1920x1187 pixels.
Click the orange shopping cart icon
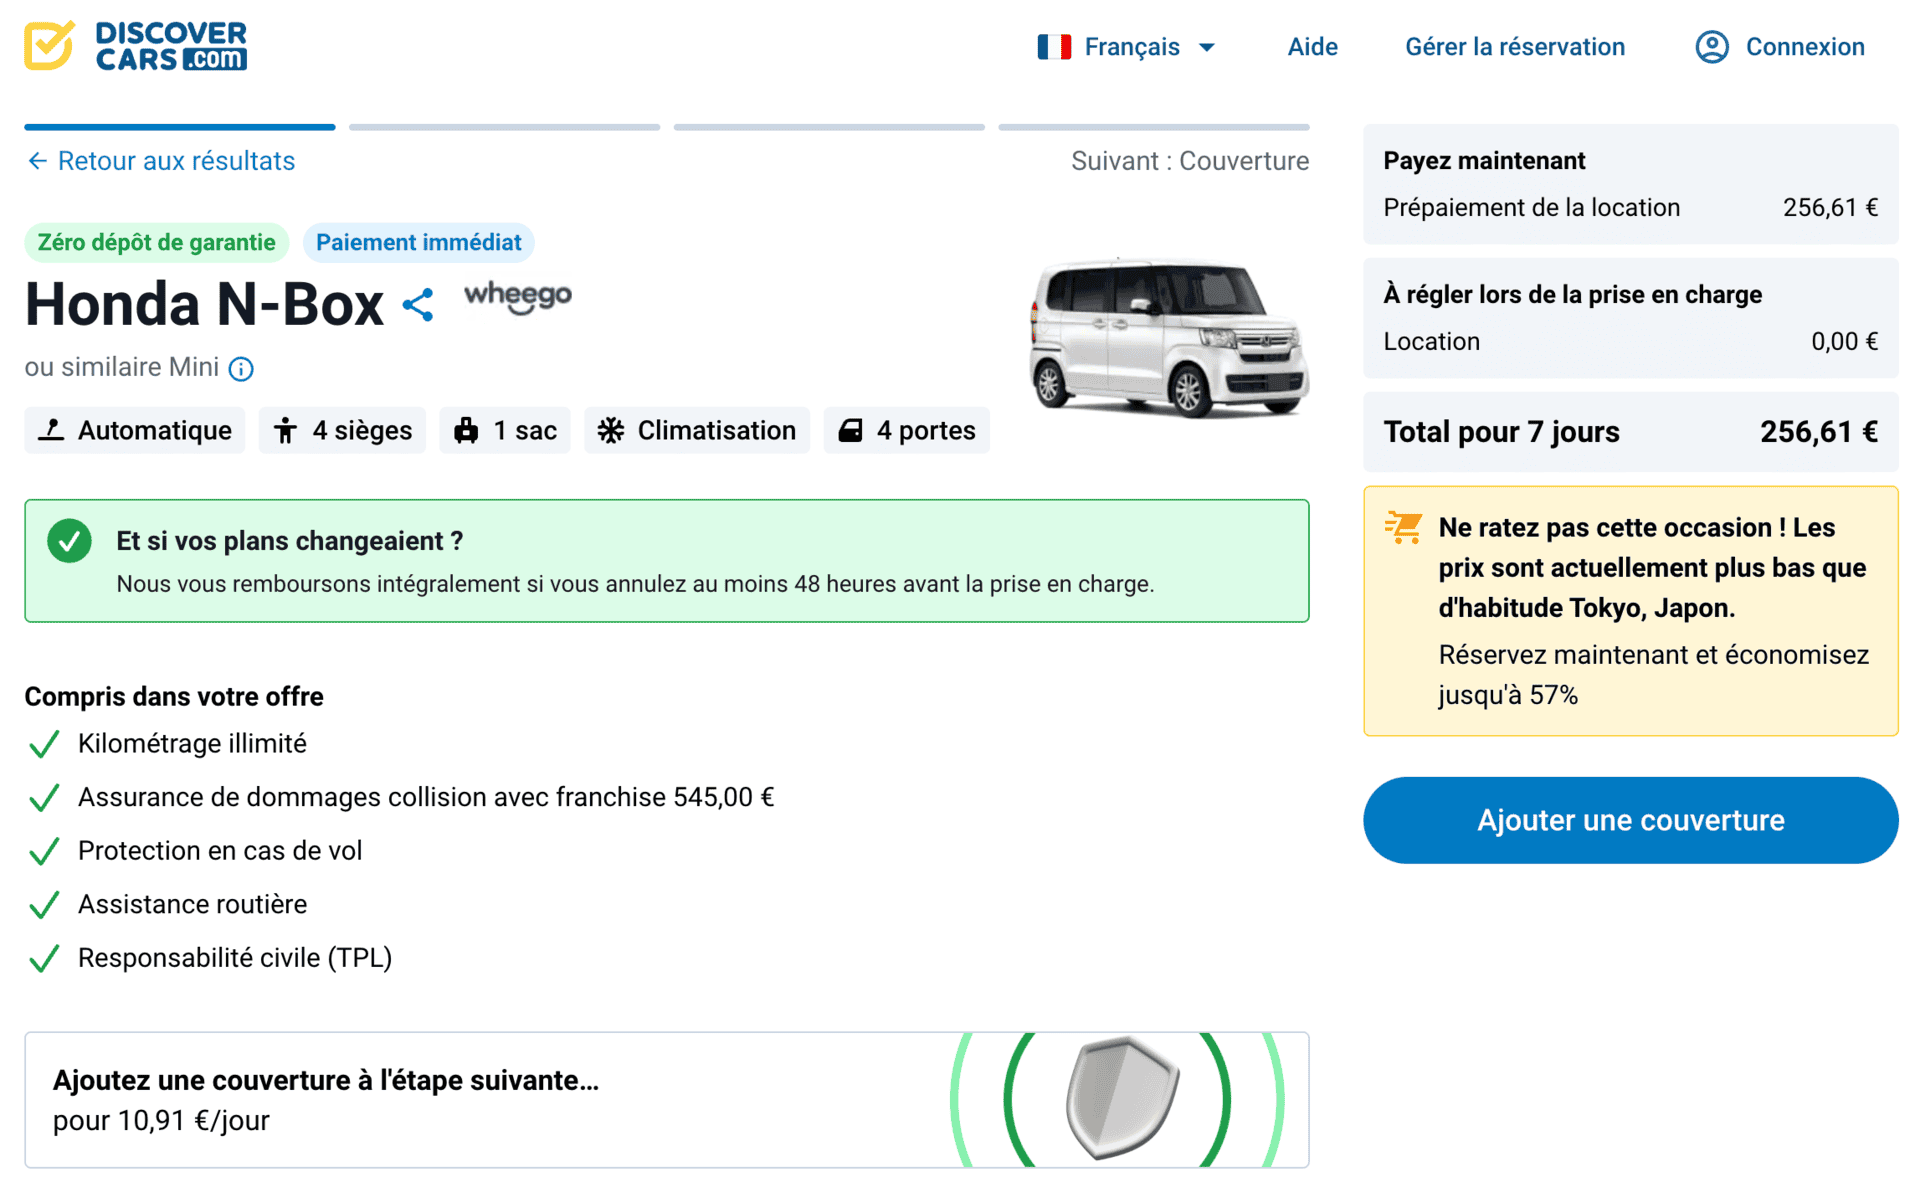click(1404, 526)
